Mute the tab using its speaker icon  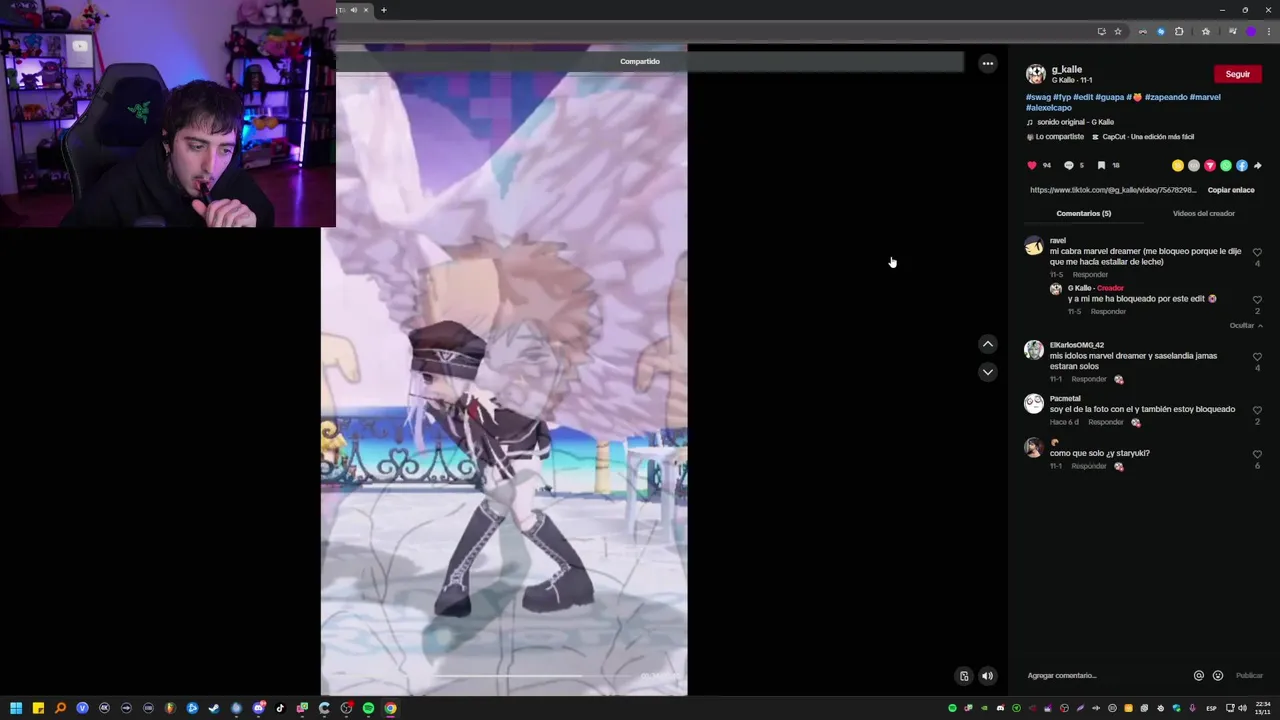[x=353, y=10]
